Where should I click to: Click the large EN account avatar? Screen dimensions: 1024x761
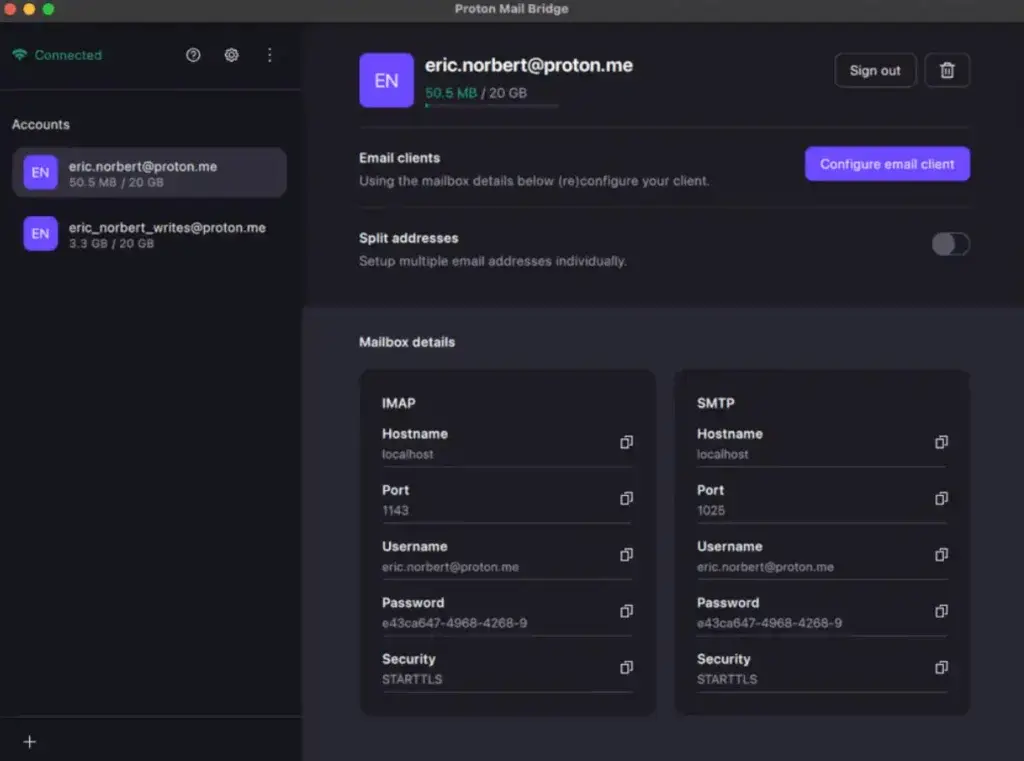click(386, 80)
